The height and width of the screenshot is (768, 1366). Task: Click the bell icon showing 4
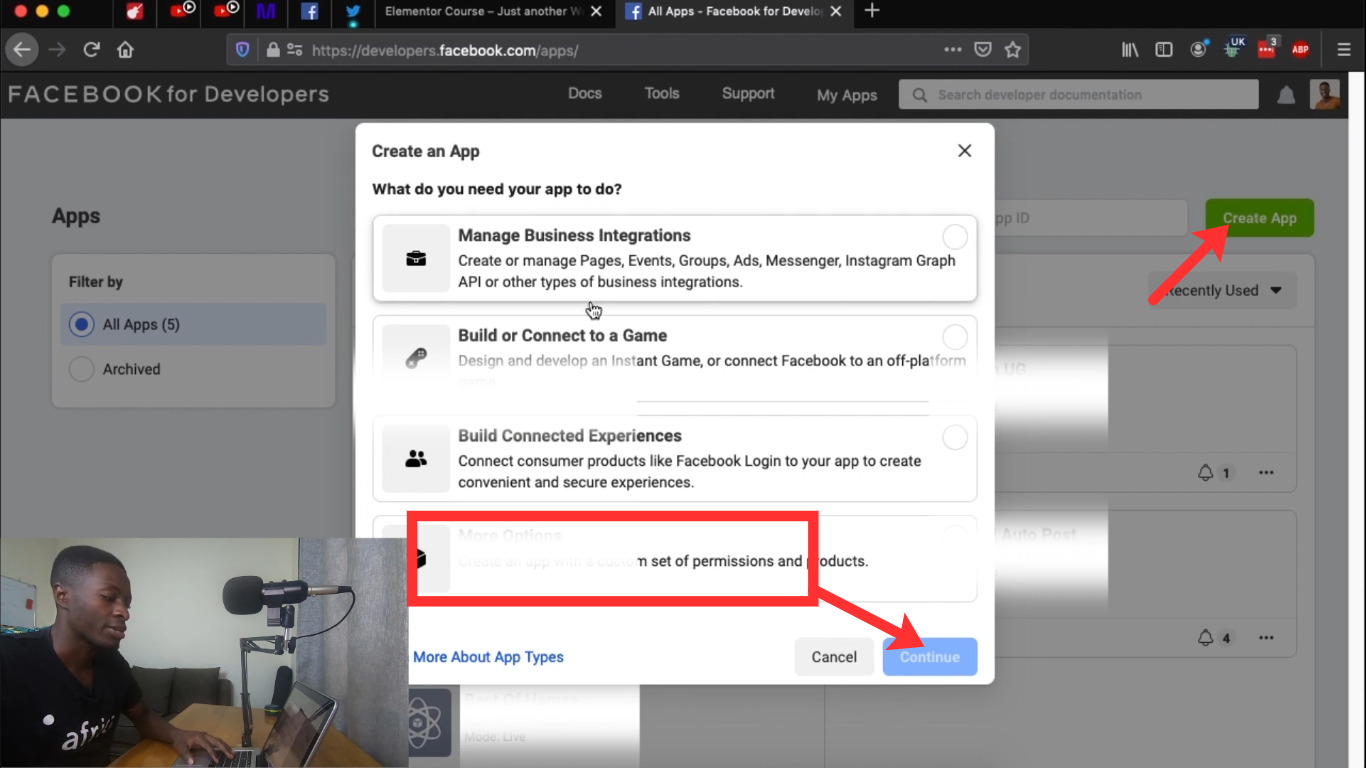click(1205, 637)
